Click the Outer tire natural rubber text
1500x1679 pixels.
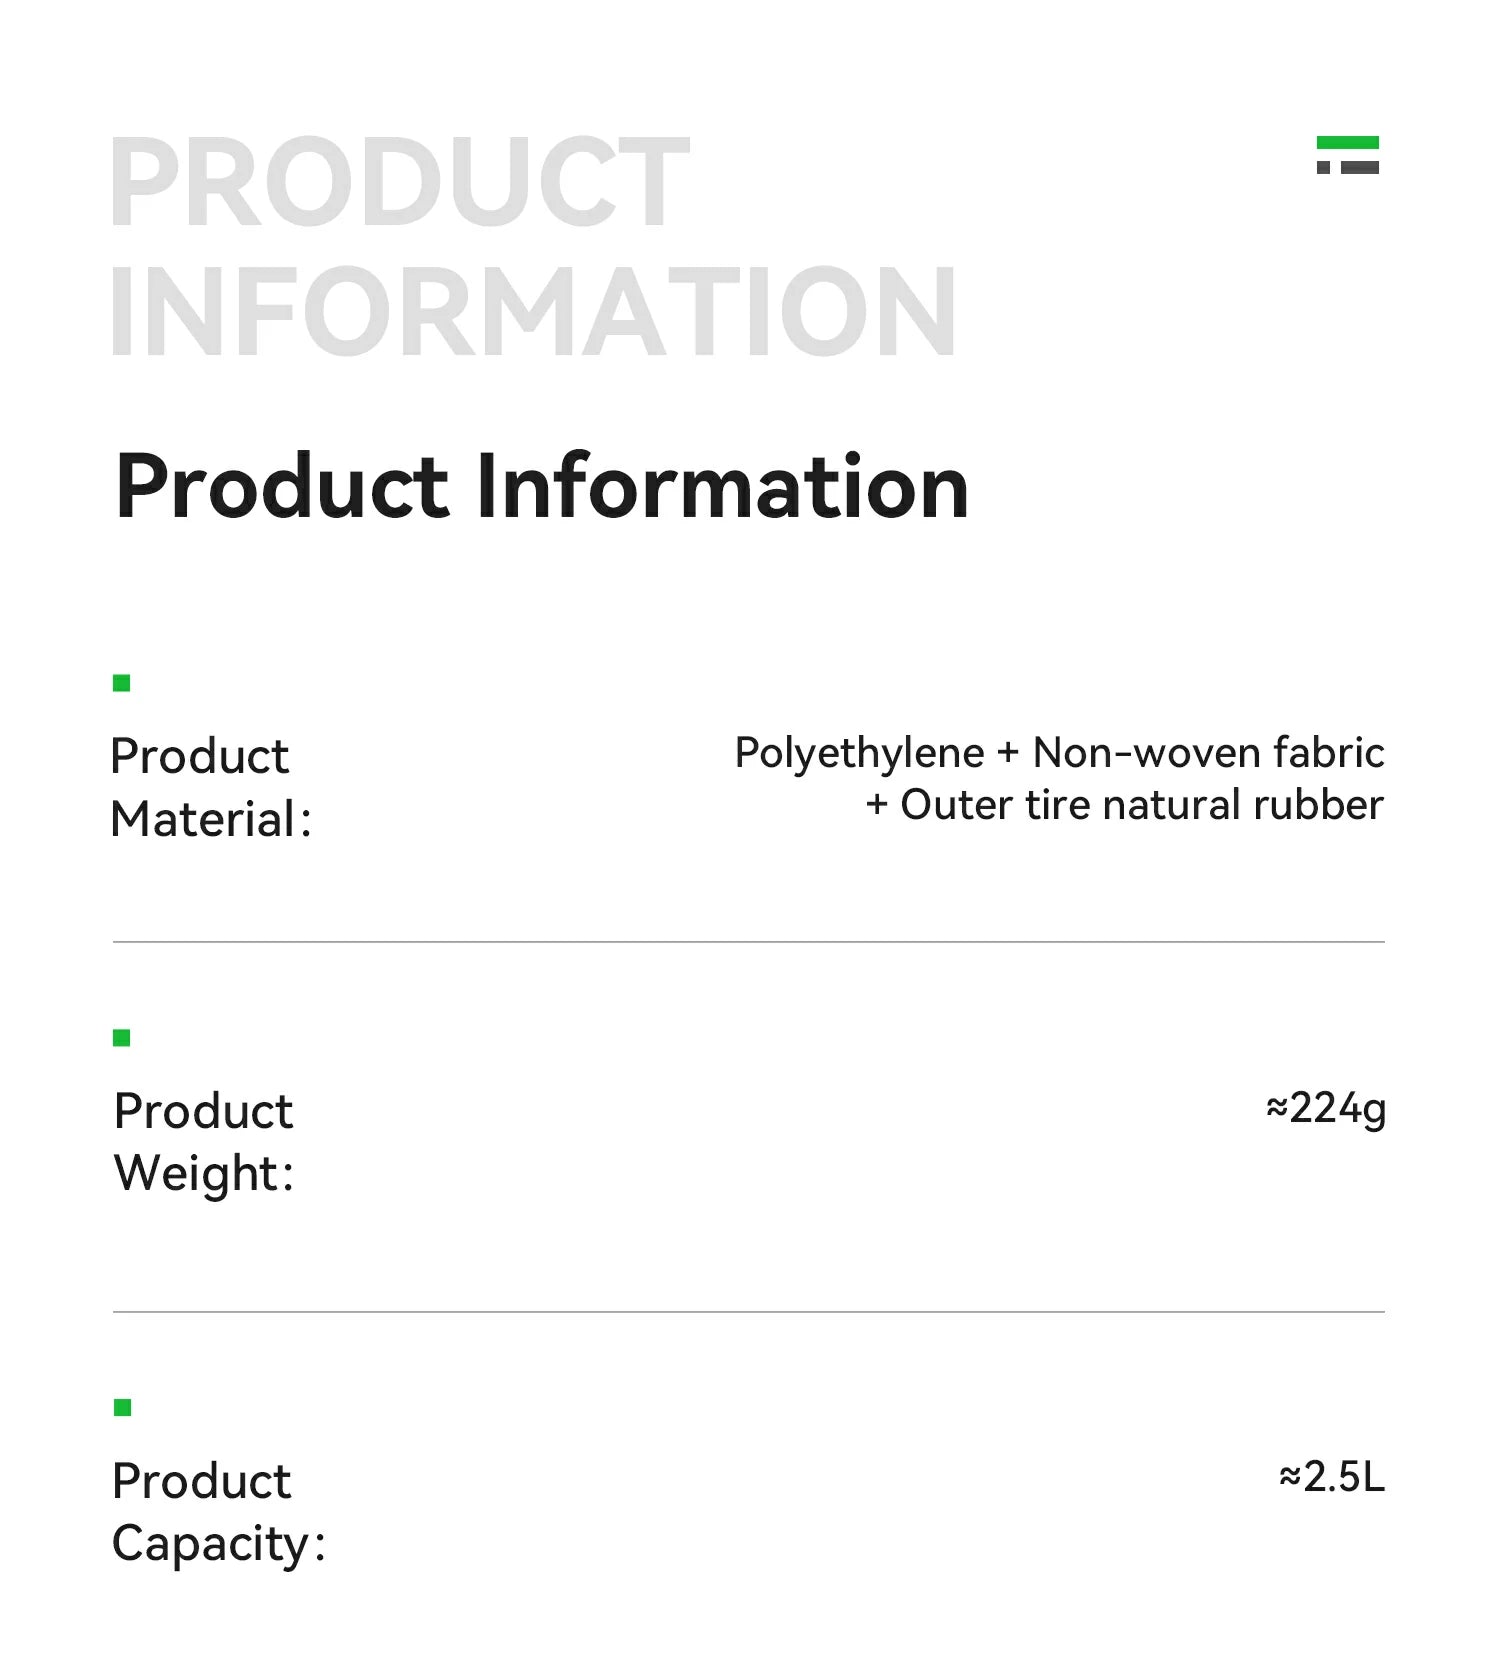tap(1124, 805)
